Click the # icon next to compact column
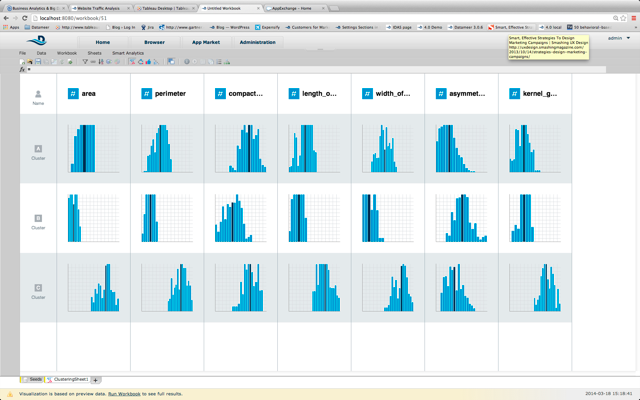The height and width of the screenshot is (400, 640). tap(220, 93)
